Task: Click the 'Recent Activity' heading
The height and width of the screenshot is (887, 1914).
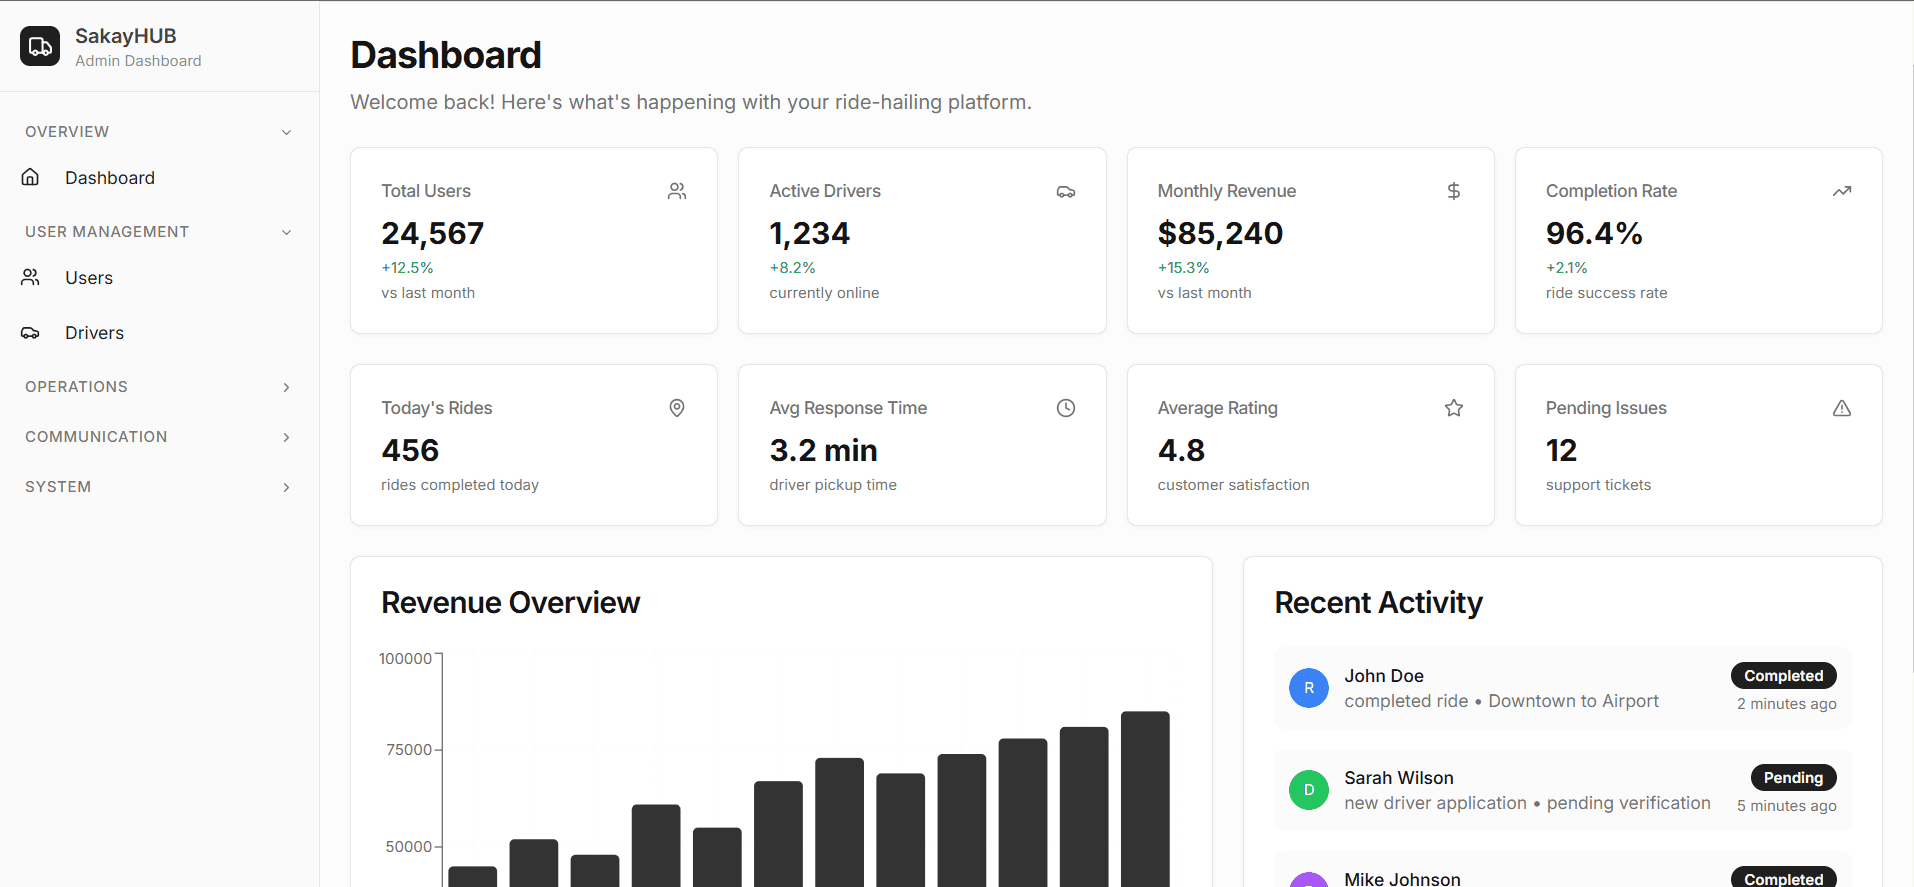Action: coord(1378,603)
